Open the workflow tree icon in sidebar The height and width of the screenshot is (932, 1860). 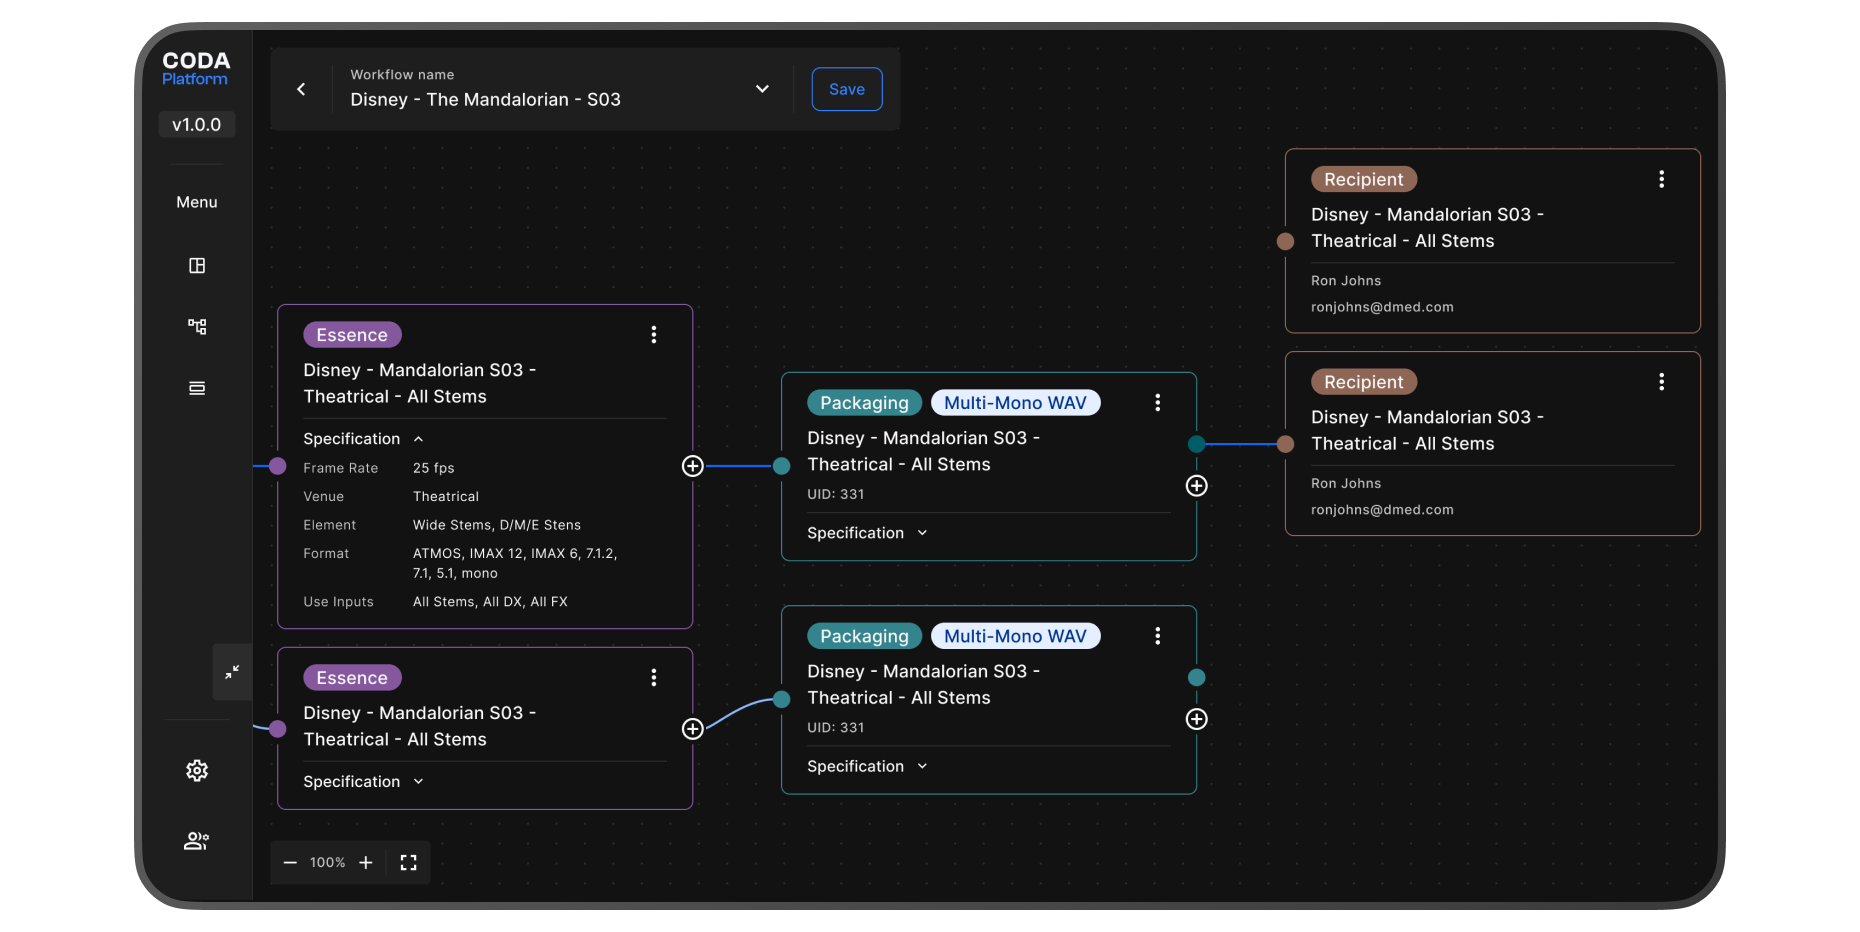coord(197,327)
